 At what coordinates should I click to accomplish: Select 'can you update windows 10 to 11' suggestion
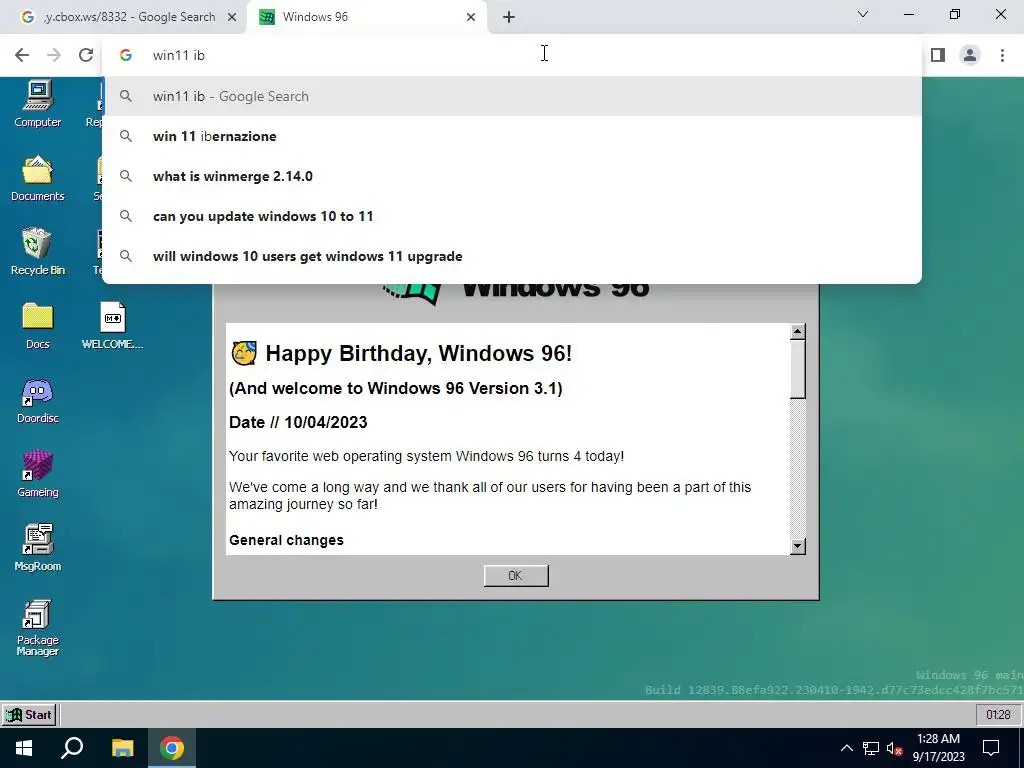tap(512, 216)
